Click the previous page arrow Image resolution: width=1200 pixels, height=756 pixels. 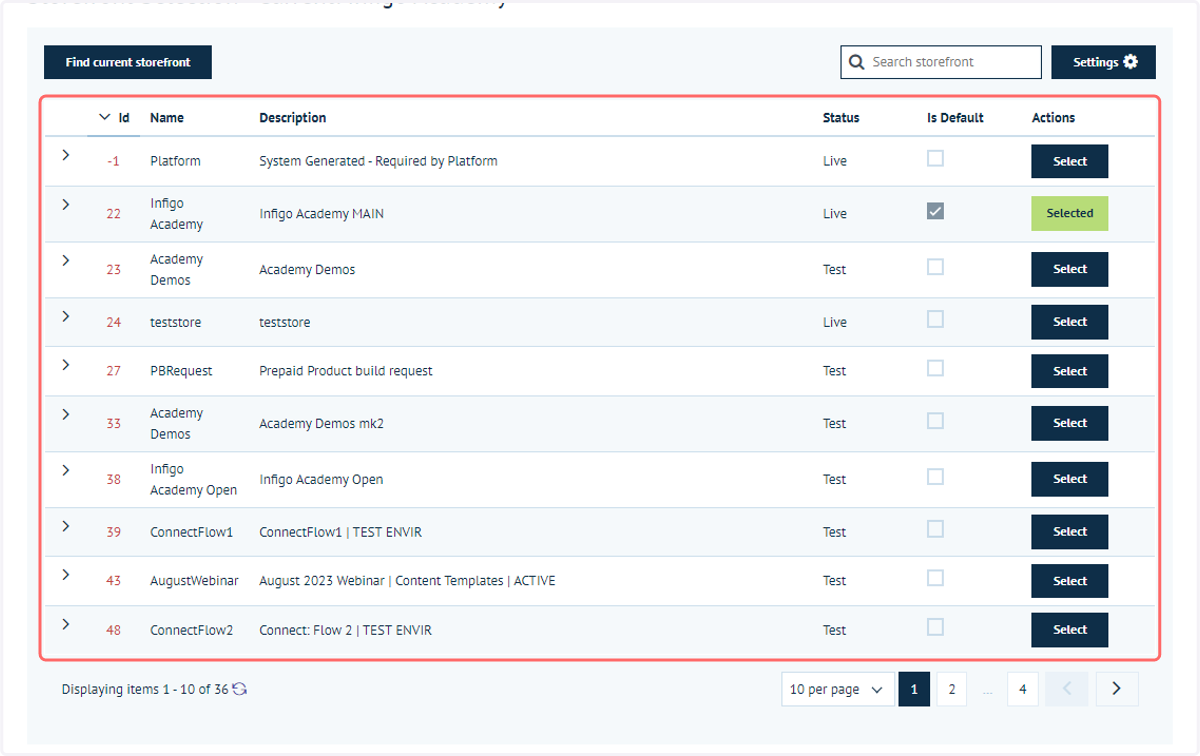point(1067,689)
